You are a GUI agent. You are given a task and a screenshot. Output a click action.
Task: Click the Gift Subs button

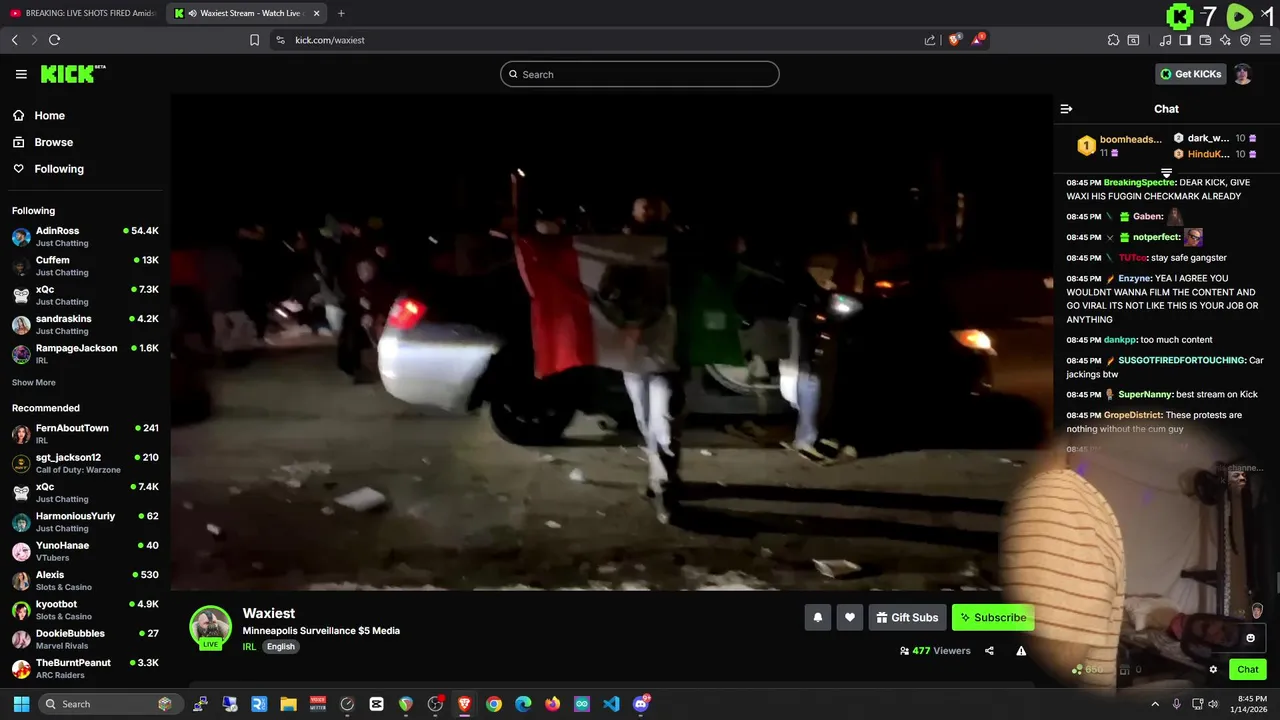click(x=907, y=618)
